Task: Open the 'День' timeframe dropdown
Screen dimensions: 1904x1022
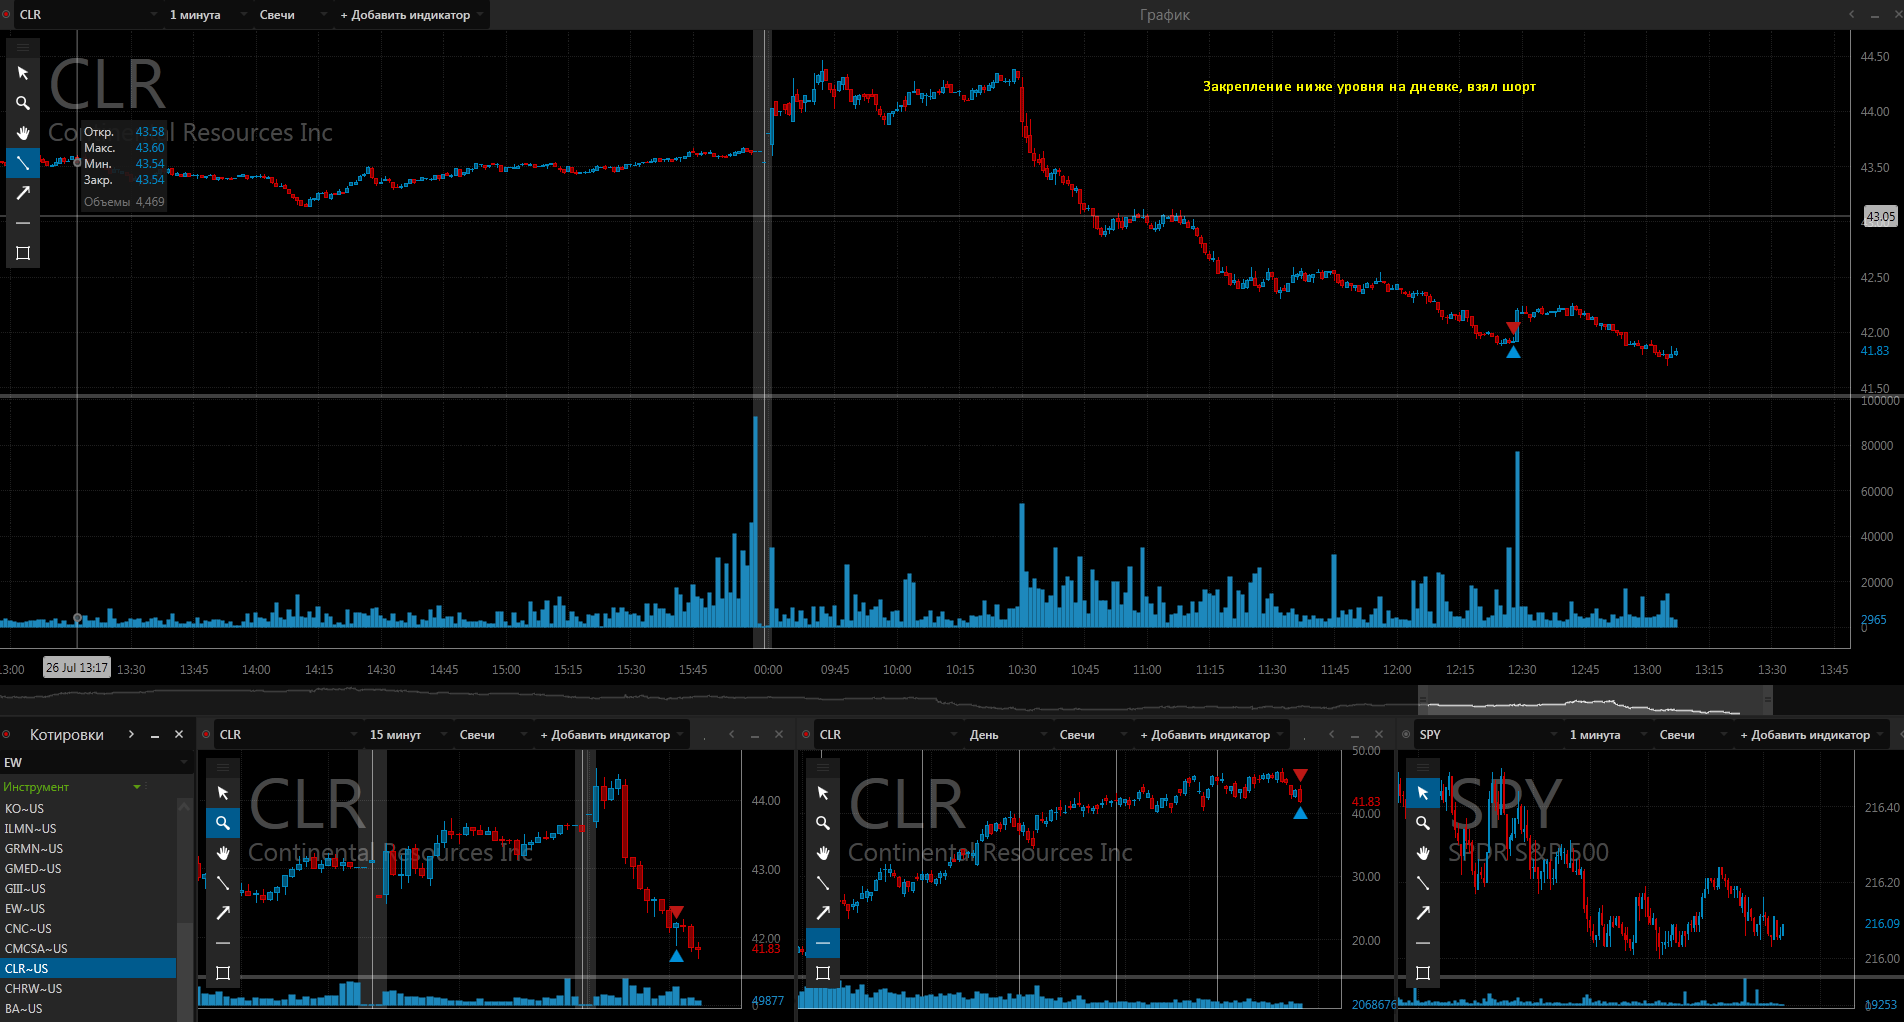Action: click(1007, 735)
